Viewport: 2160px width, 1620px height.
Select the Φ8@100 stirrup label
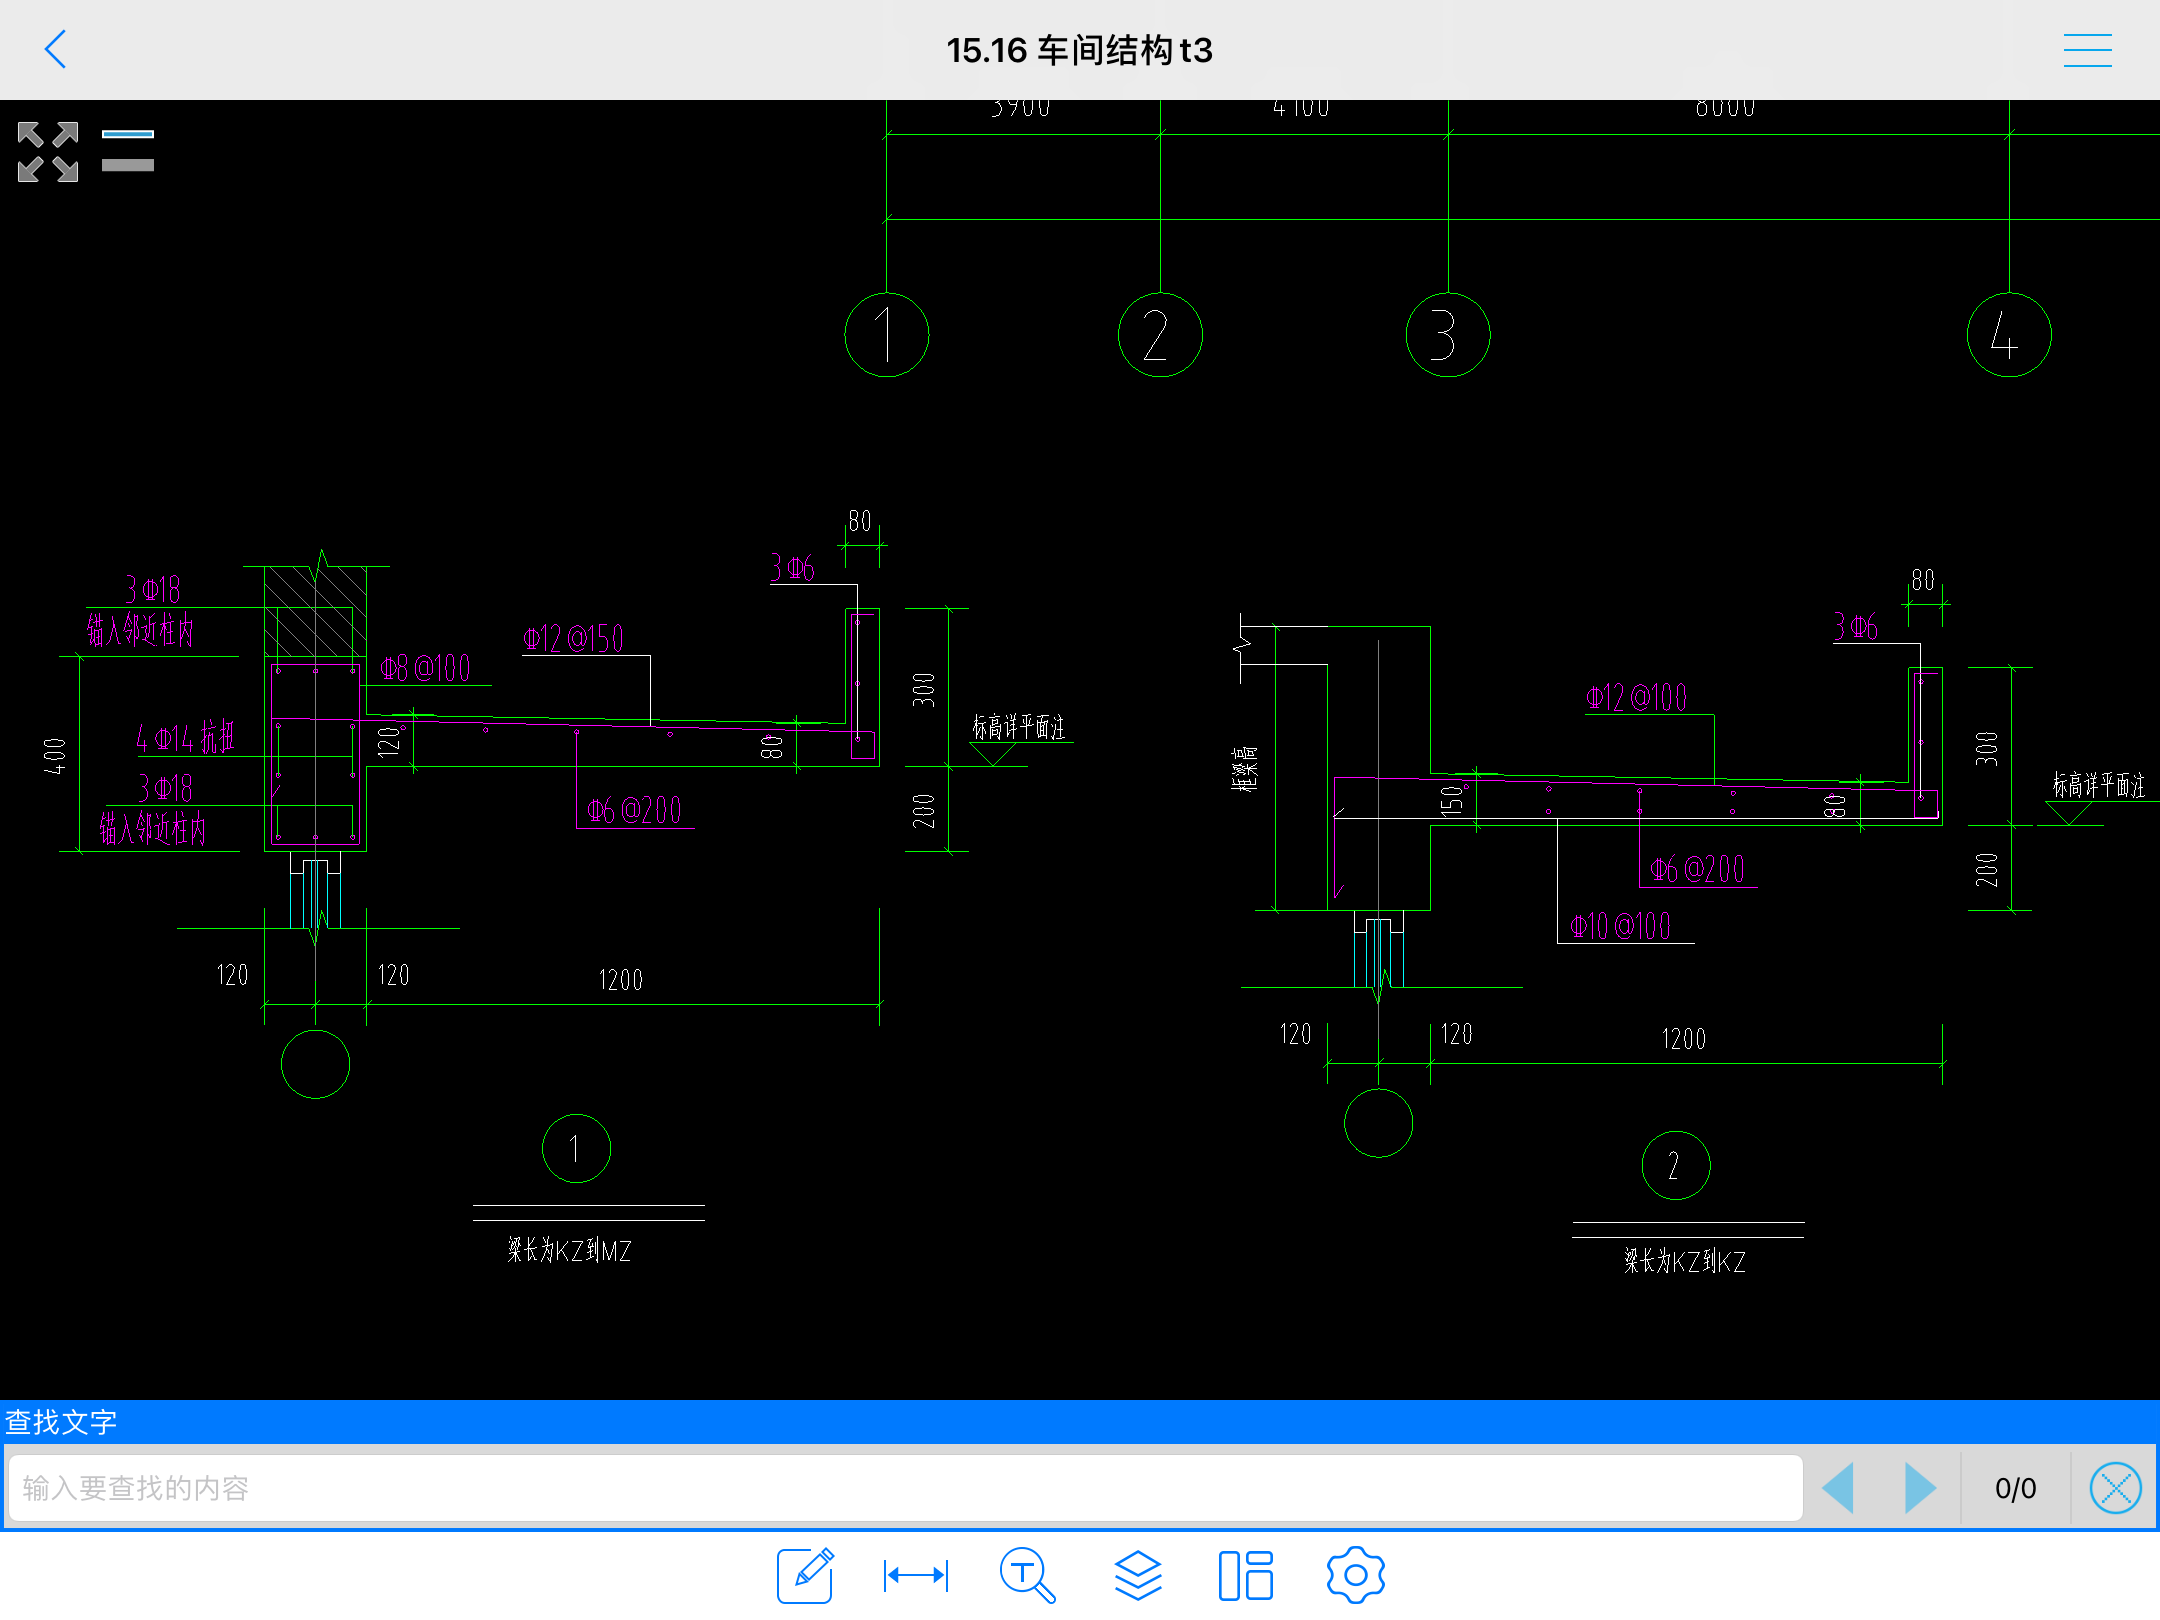click(x=426, y=668)
